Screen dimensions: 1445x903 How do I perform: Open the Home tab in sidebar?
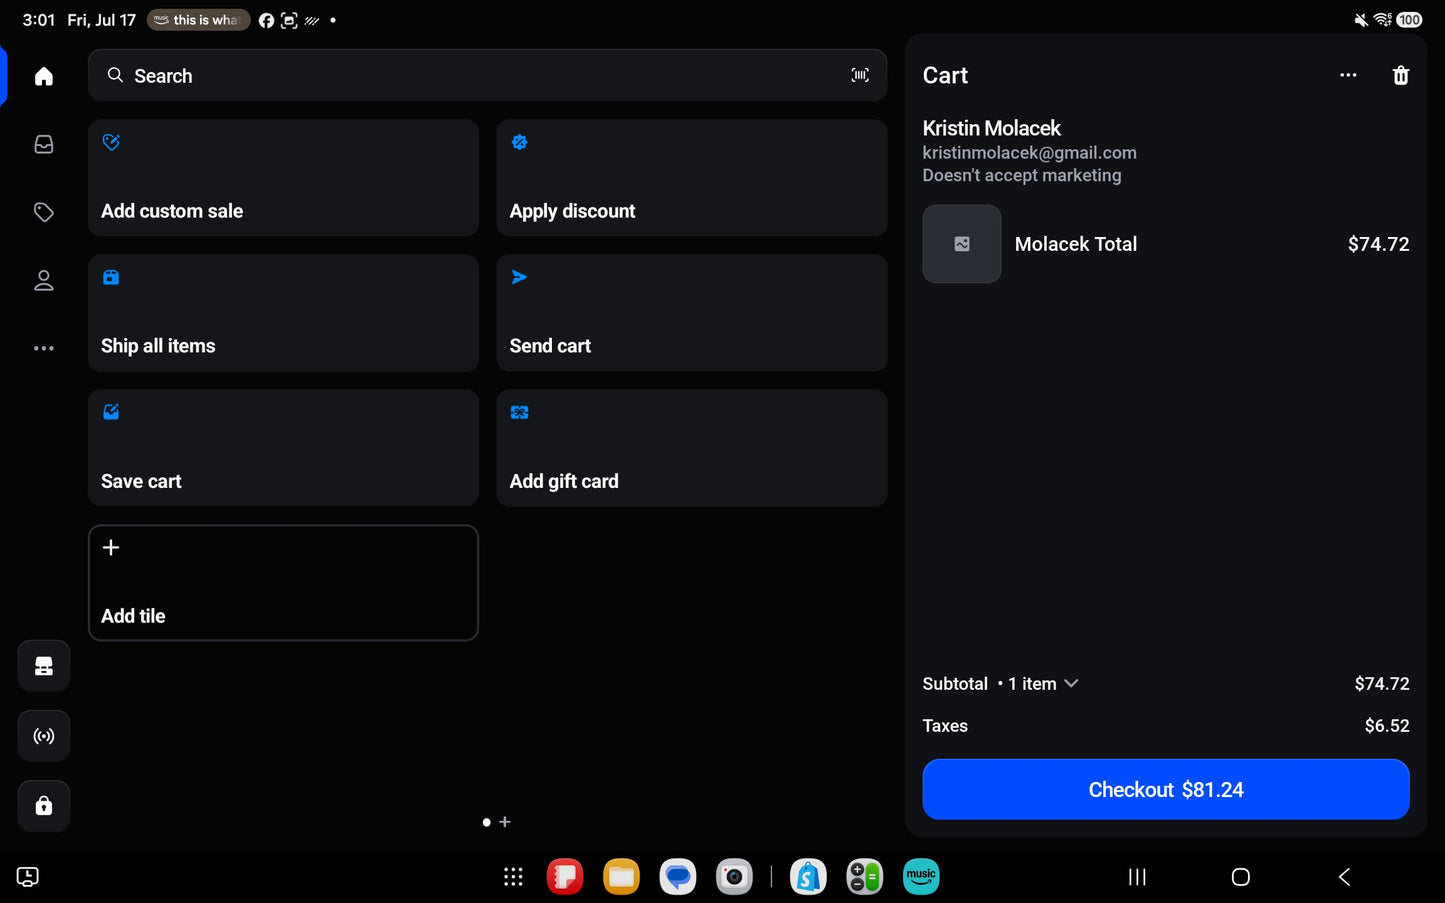(x=44, y=76)
